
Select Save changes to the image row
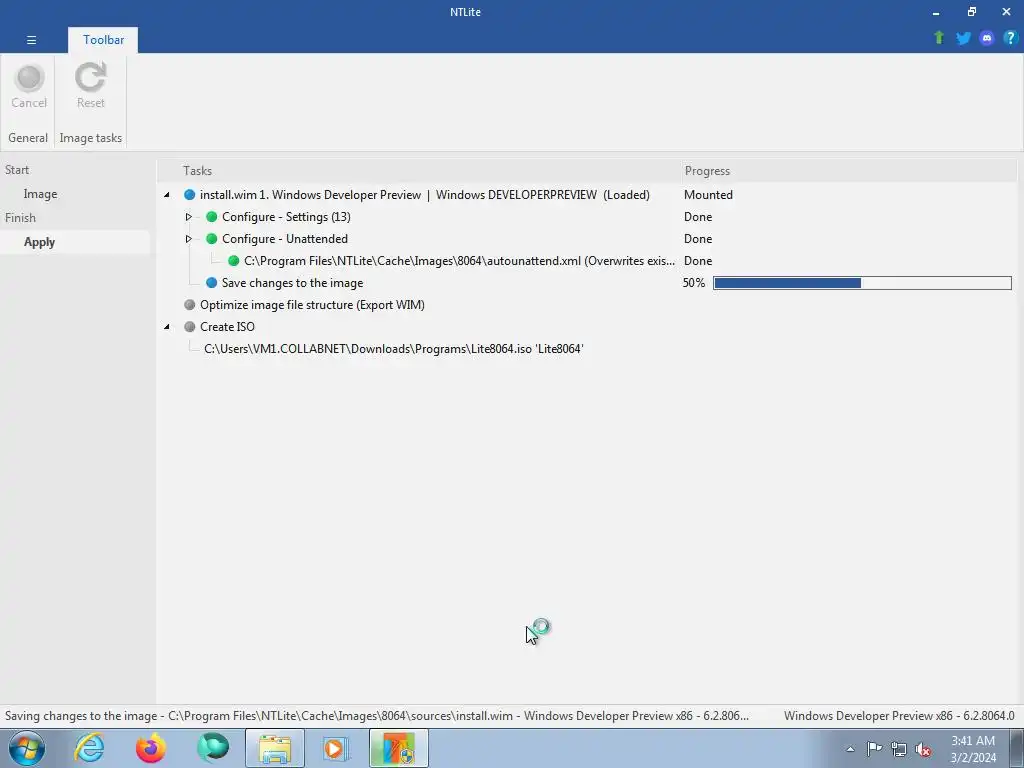coord(292,283)
